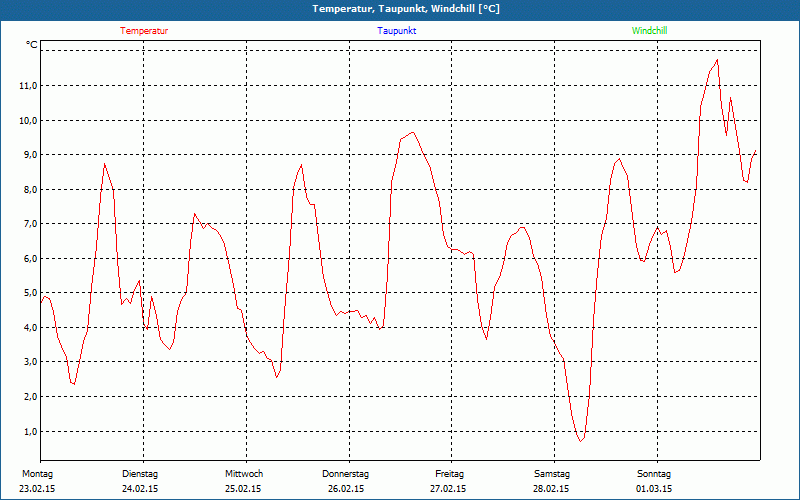The image size is (800, 500).
Task: Click the '3,0' y-axis value
Action: (x=30, y=362)
